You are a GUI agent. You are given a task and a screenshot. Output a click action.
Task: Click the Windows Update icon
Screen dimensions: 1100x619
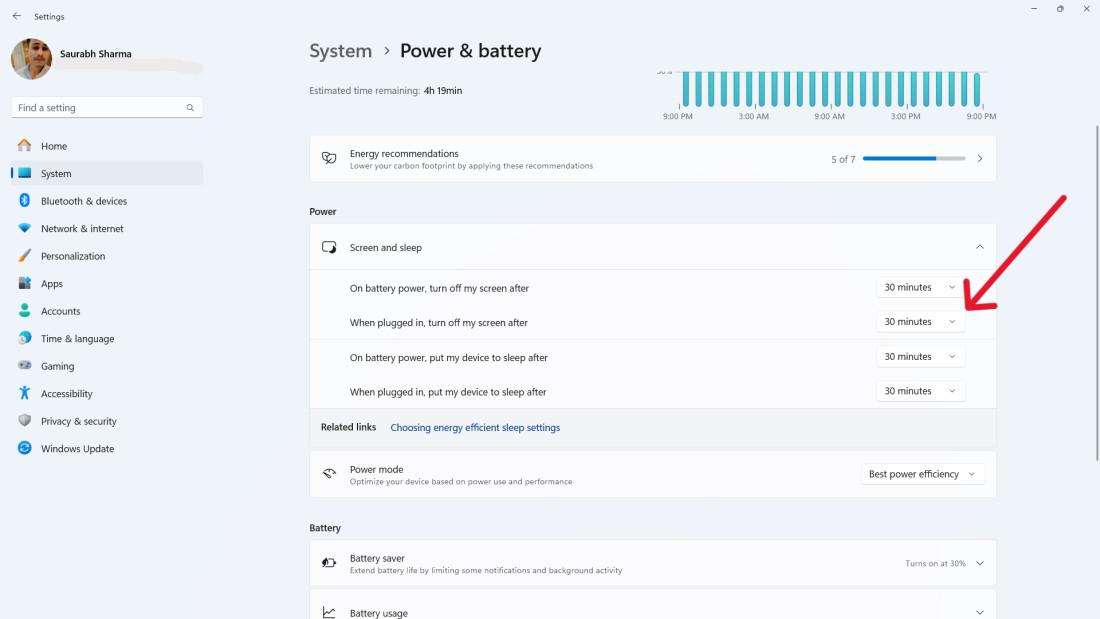tap(25, 449)
